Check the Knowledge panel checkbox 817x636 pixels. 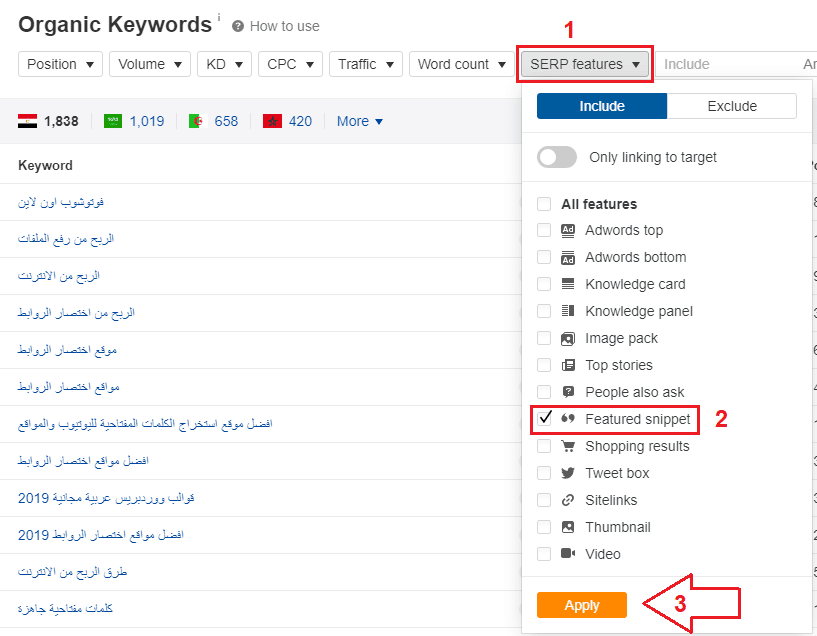[544, 311]
